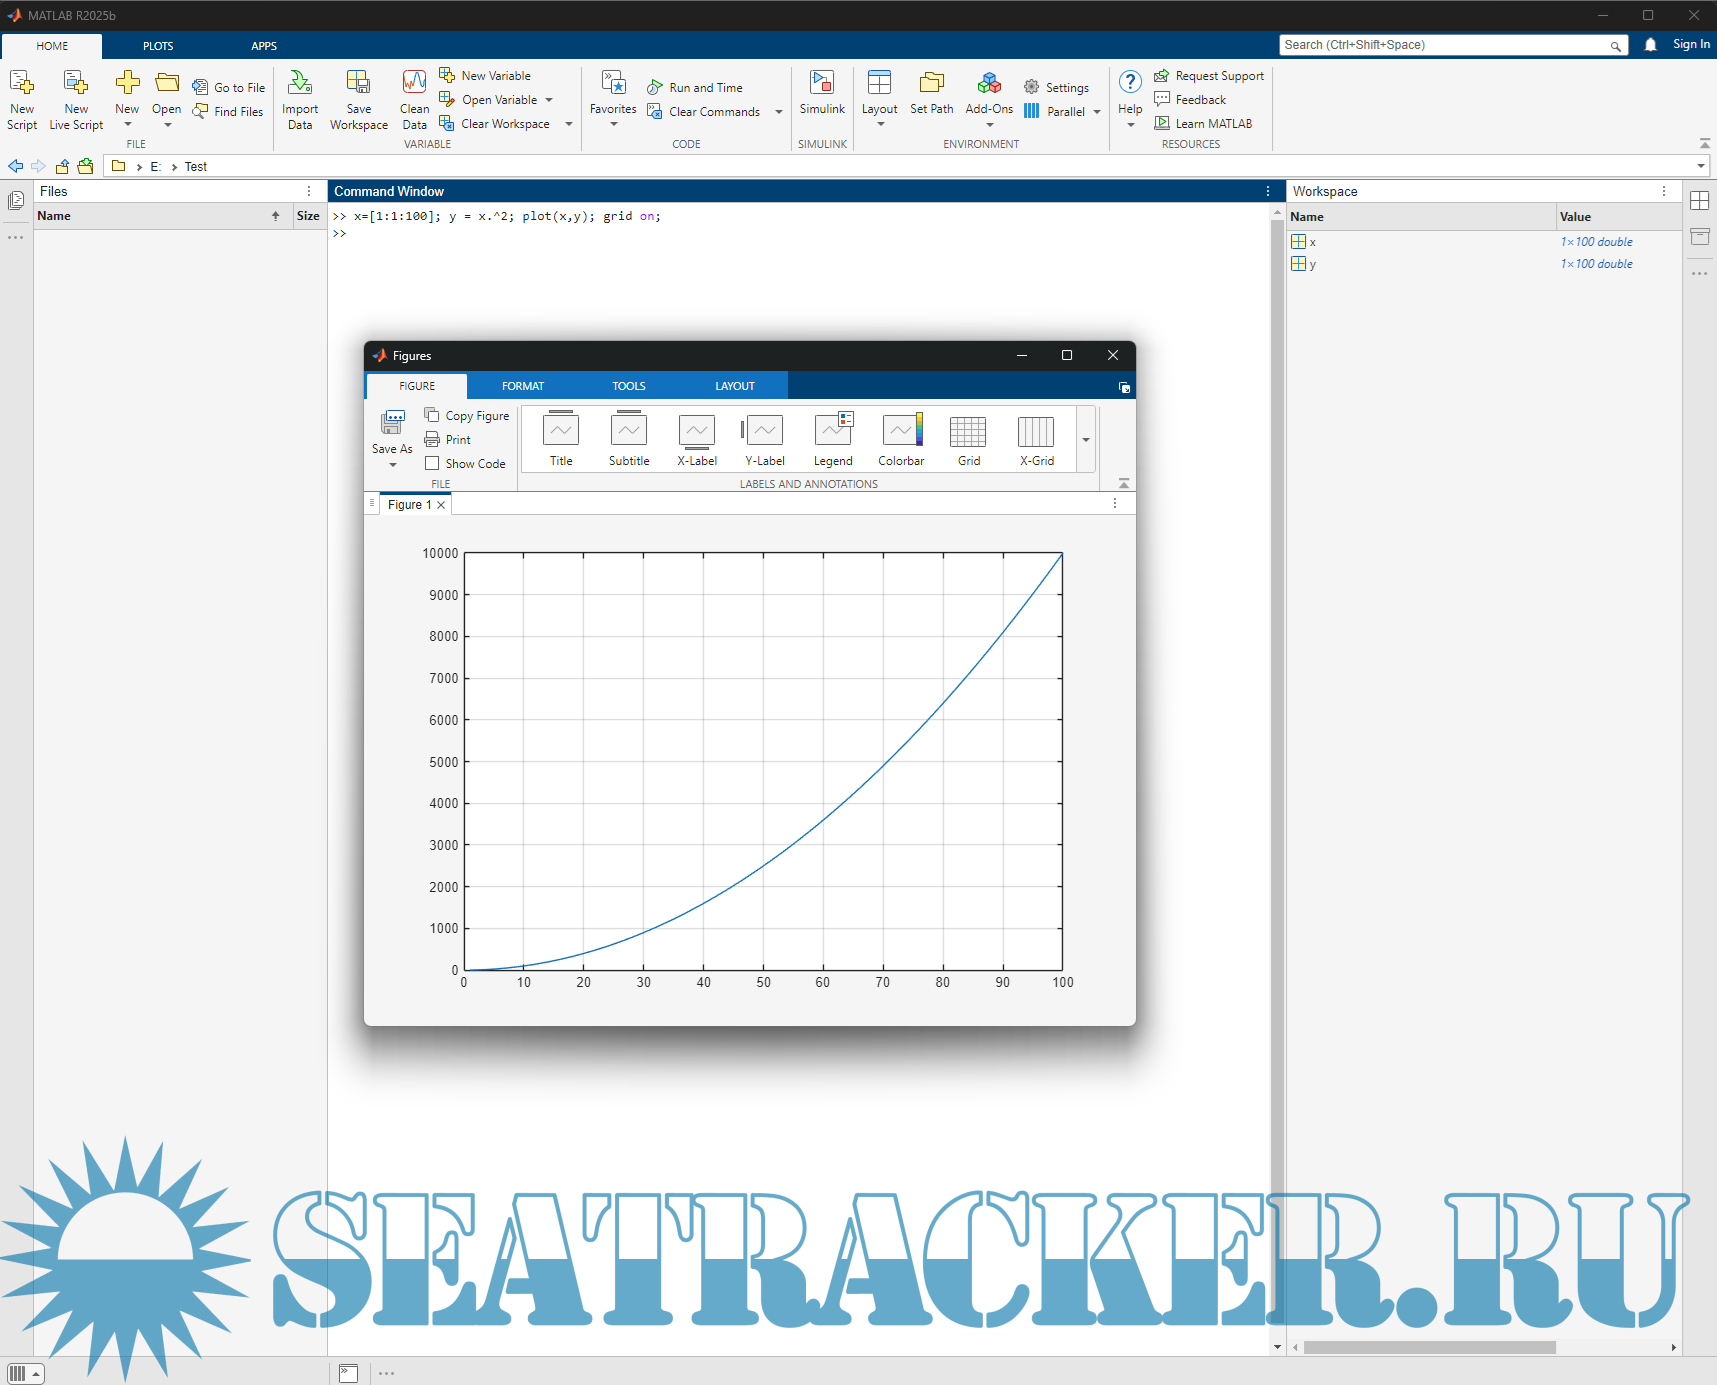Expand the Clear Workspace dropdown arrow
1717x1385 pixels.
[x=569, y=124]
